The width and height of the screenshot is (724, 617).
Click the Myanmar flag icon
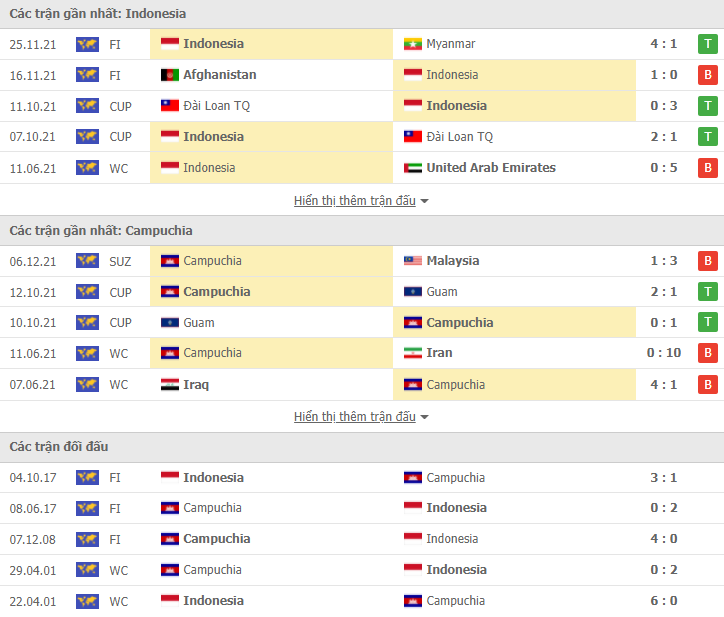pos(412,44)
